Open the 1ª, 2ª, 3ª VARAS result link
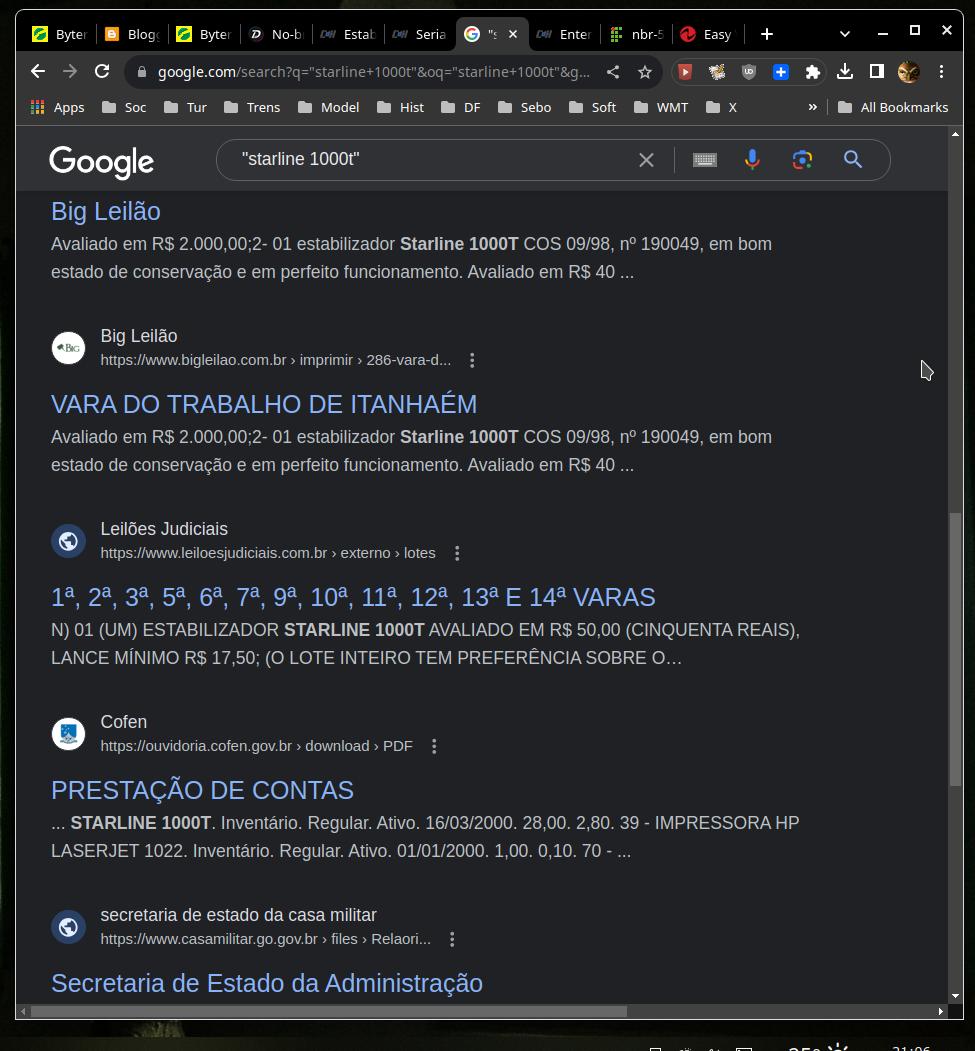 pos(353,598)
